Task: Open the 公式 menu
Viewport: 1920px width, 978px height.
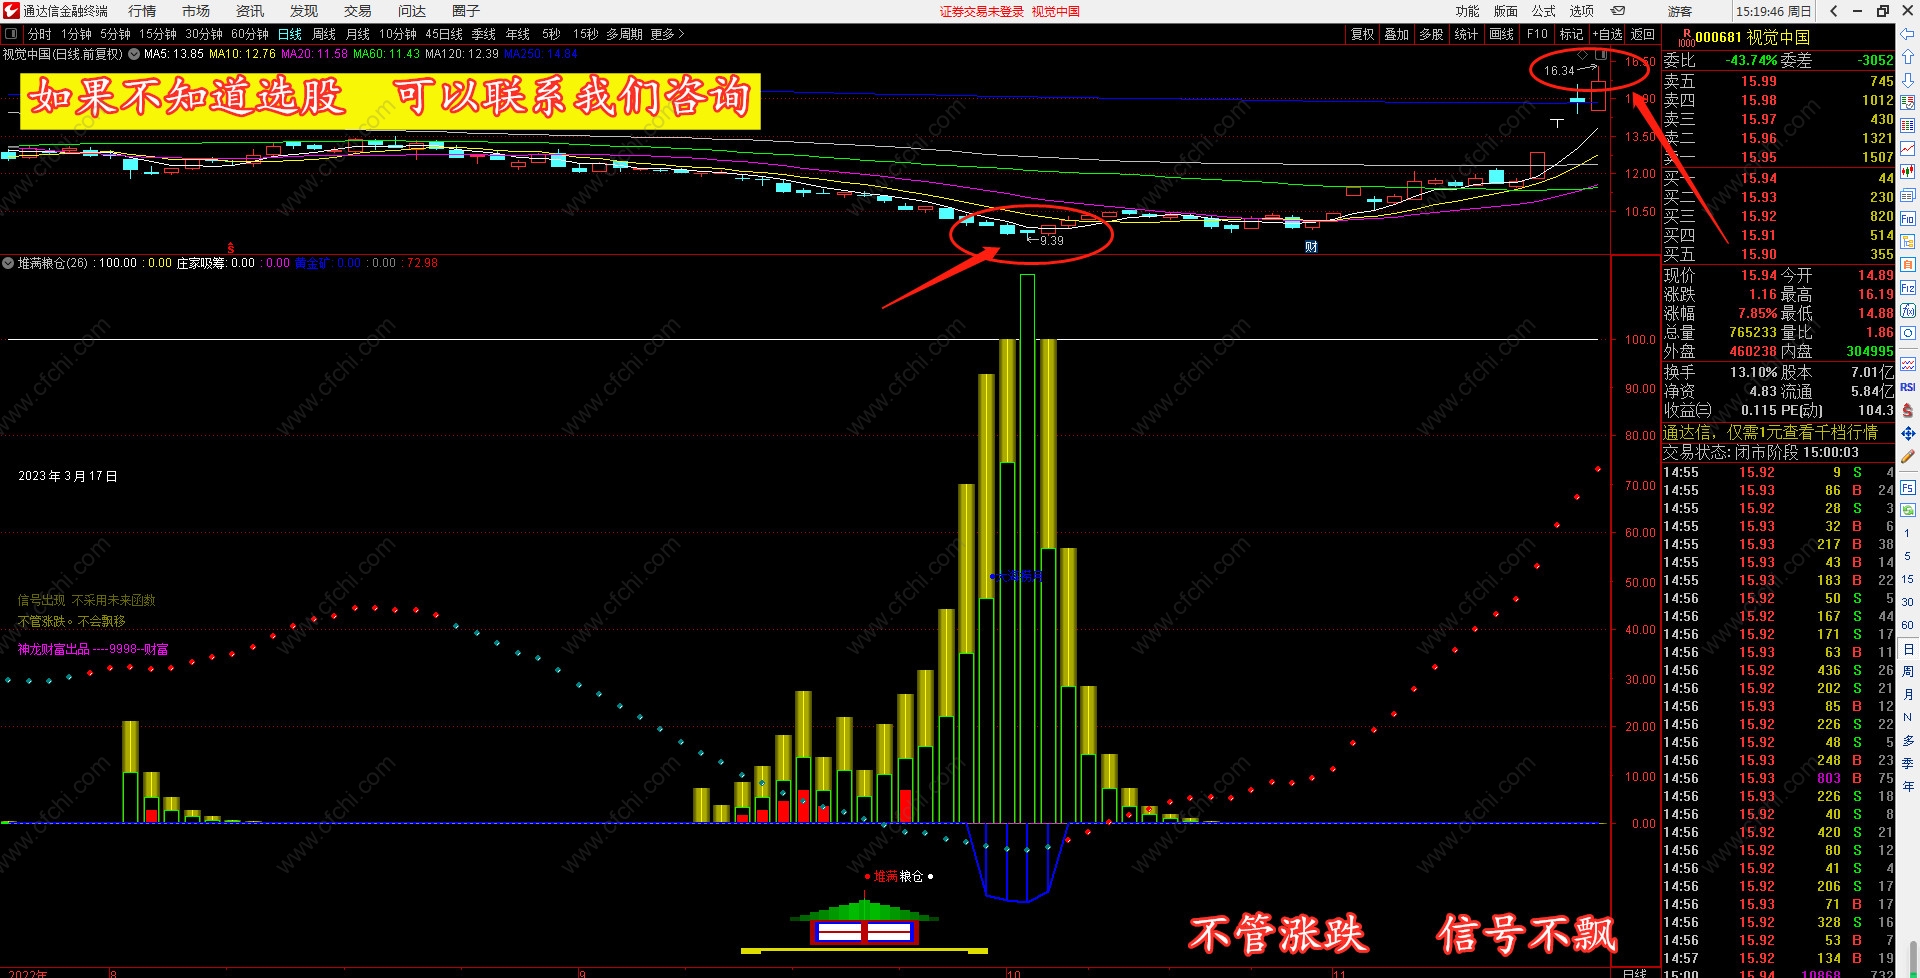Action: 1544,11
